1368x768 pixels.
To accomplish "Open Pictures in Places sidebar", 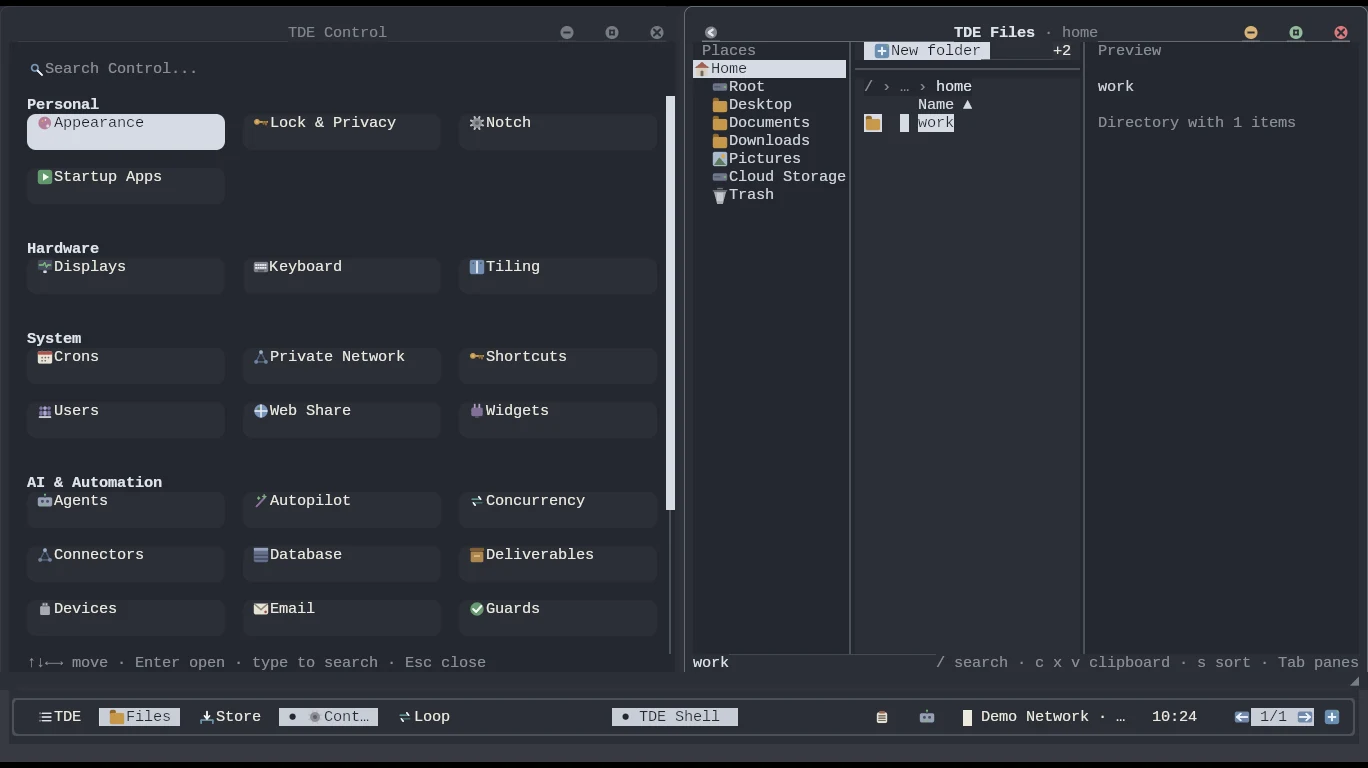I will point(770,159).
